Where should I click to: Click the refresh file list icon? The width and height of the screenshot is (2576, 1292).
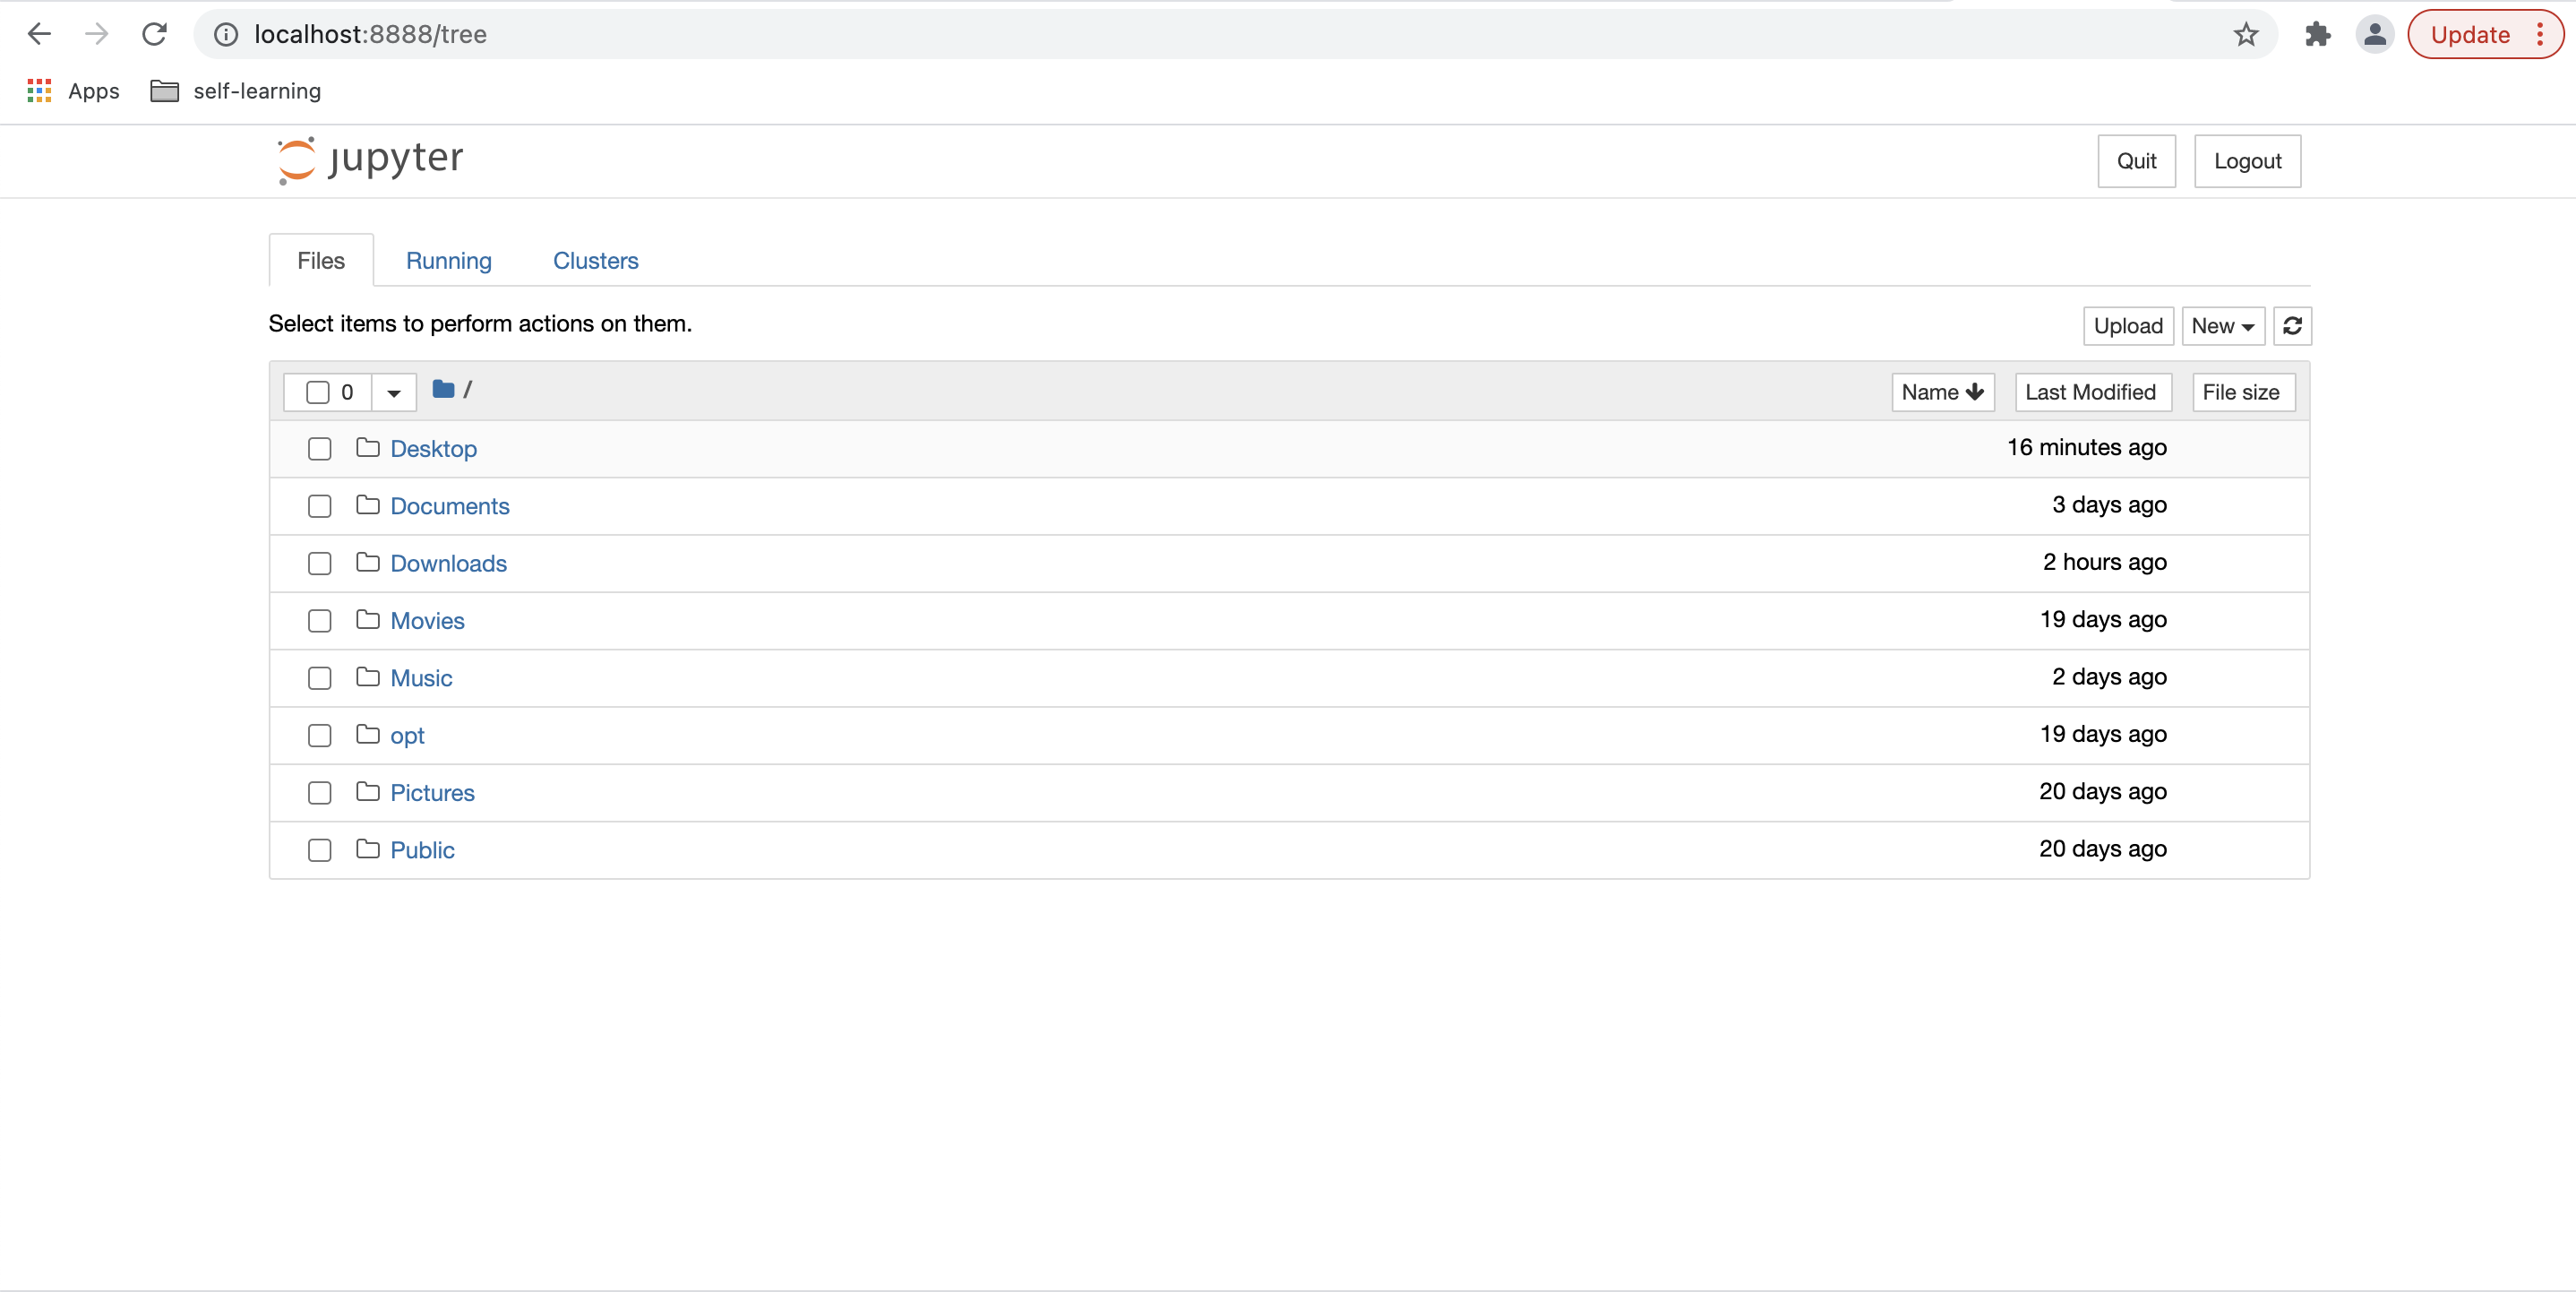click(x=2291, y=326)
